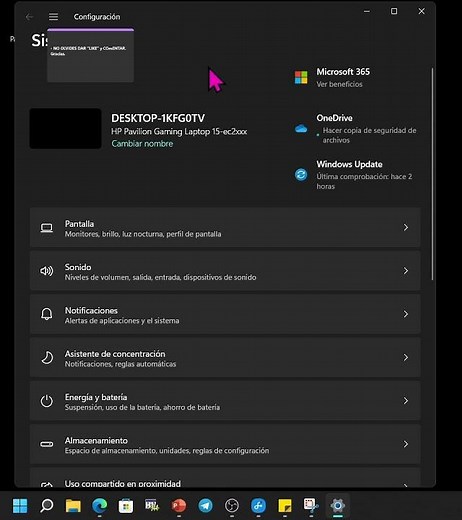Screen dimensions: 462x520
Task: Expand Almacenamiento settings chevron
Action: tap(406, 444)
